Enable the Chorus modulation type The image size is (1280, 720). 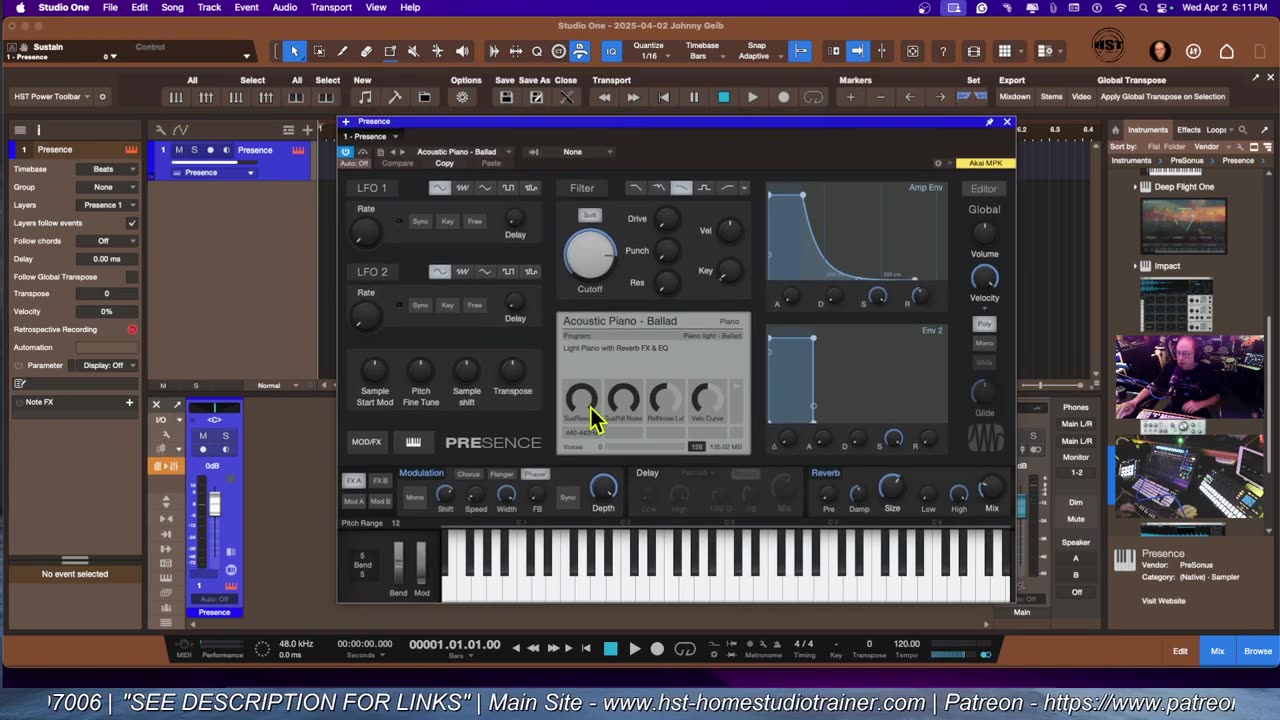tap(469, 474)
